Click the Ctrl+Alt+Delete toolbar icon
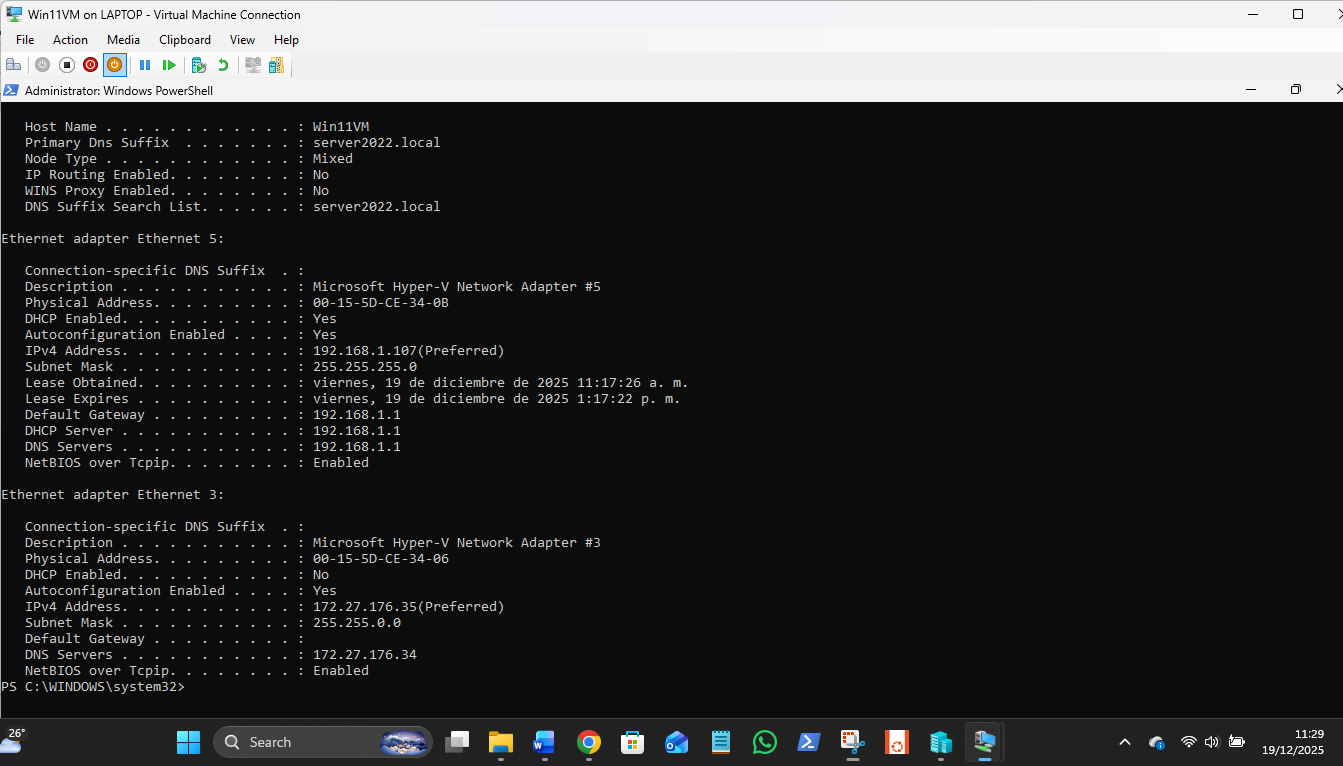 click(x=14, y=65)
